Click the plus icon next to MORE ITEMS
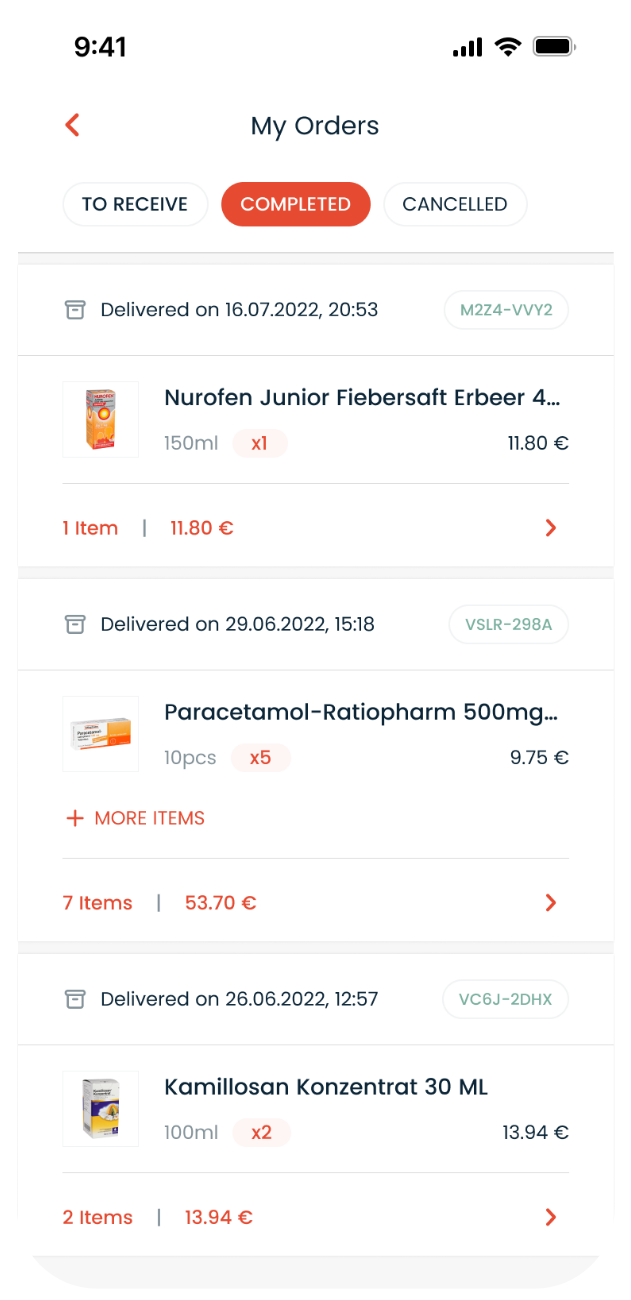This screenshot has height=1300, width=631. pyautogui.click(x=75, y=818)
